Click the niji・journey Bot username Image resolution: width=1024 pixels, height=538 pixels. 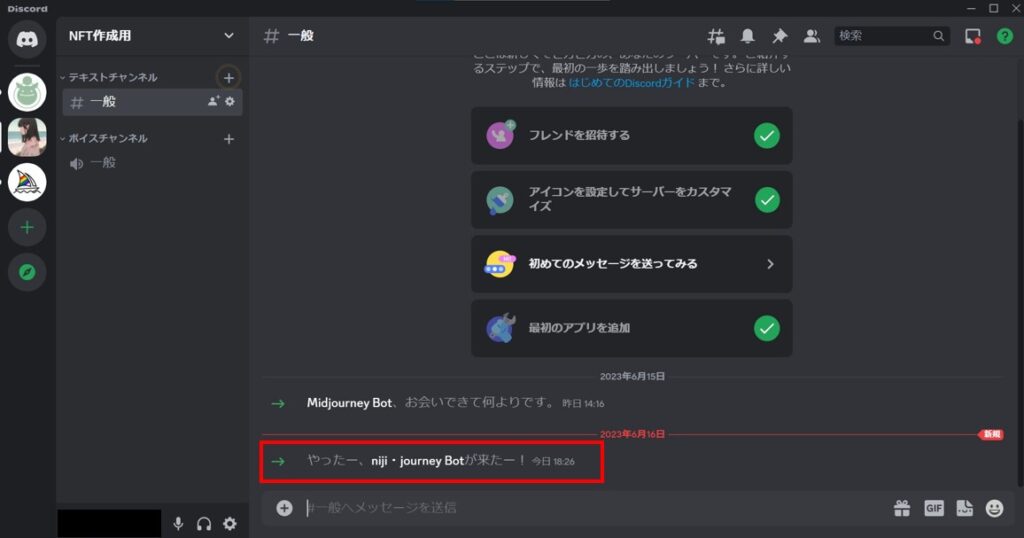pos(417,461)
